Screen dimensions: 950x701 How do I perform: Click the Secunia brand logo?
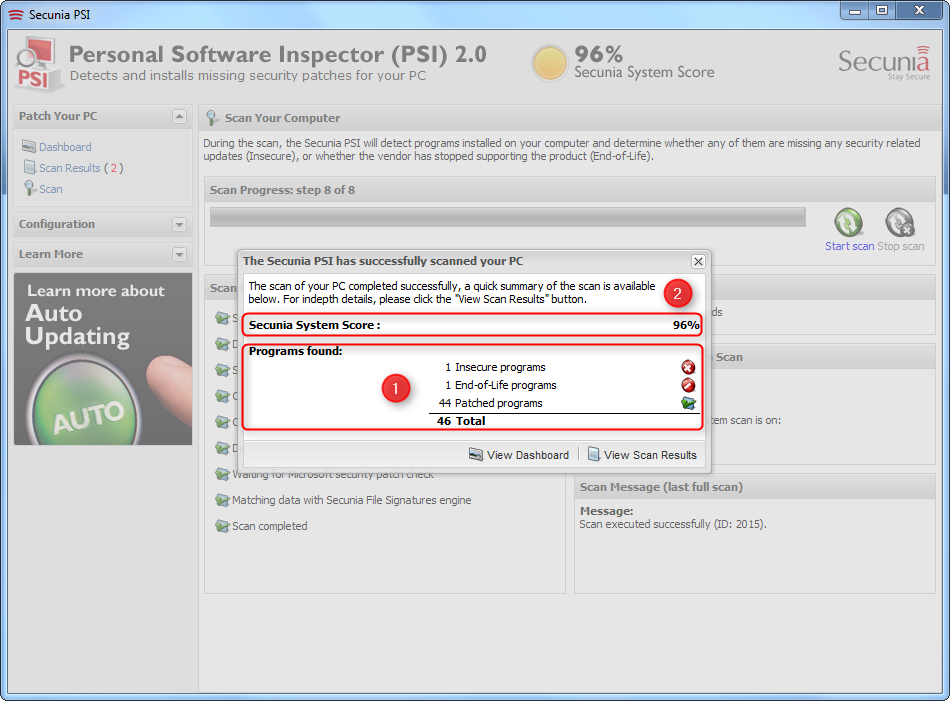tap(884, 62)
